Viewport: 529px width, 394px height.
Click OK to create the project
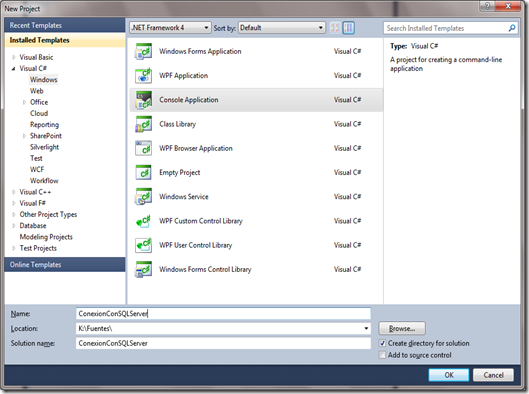point(449,375)
